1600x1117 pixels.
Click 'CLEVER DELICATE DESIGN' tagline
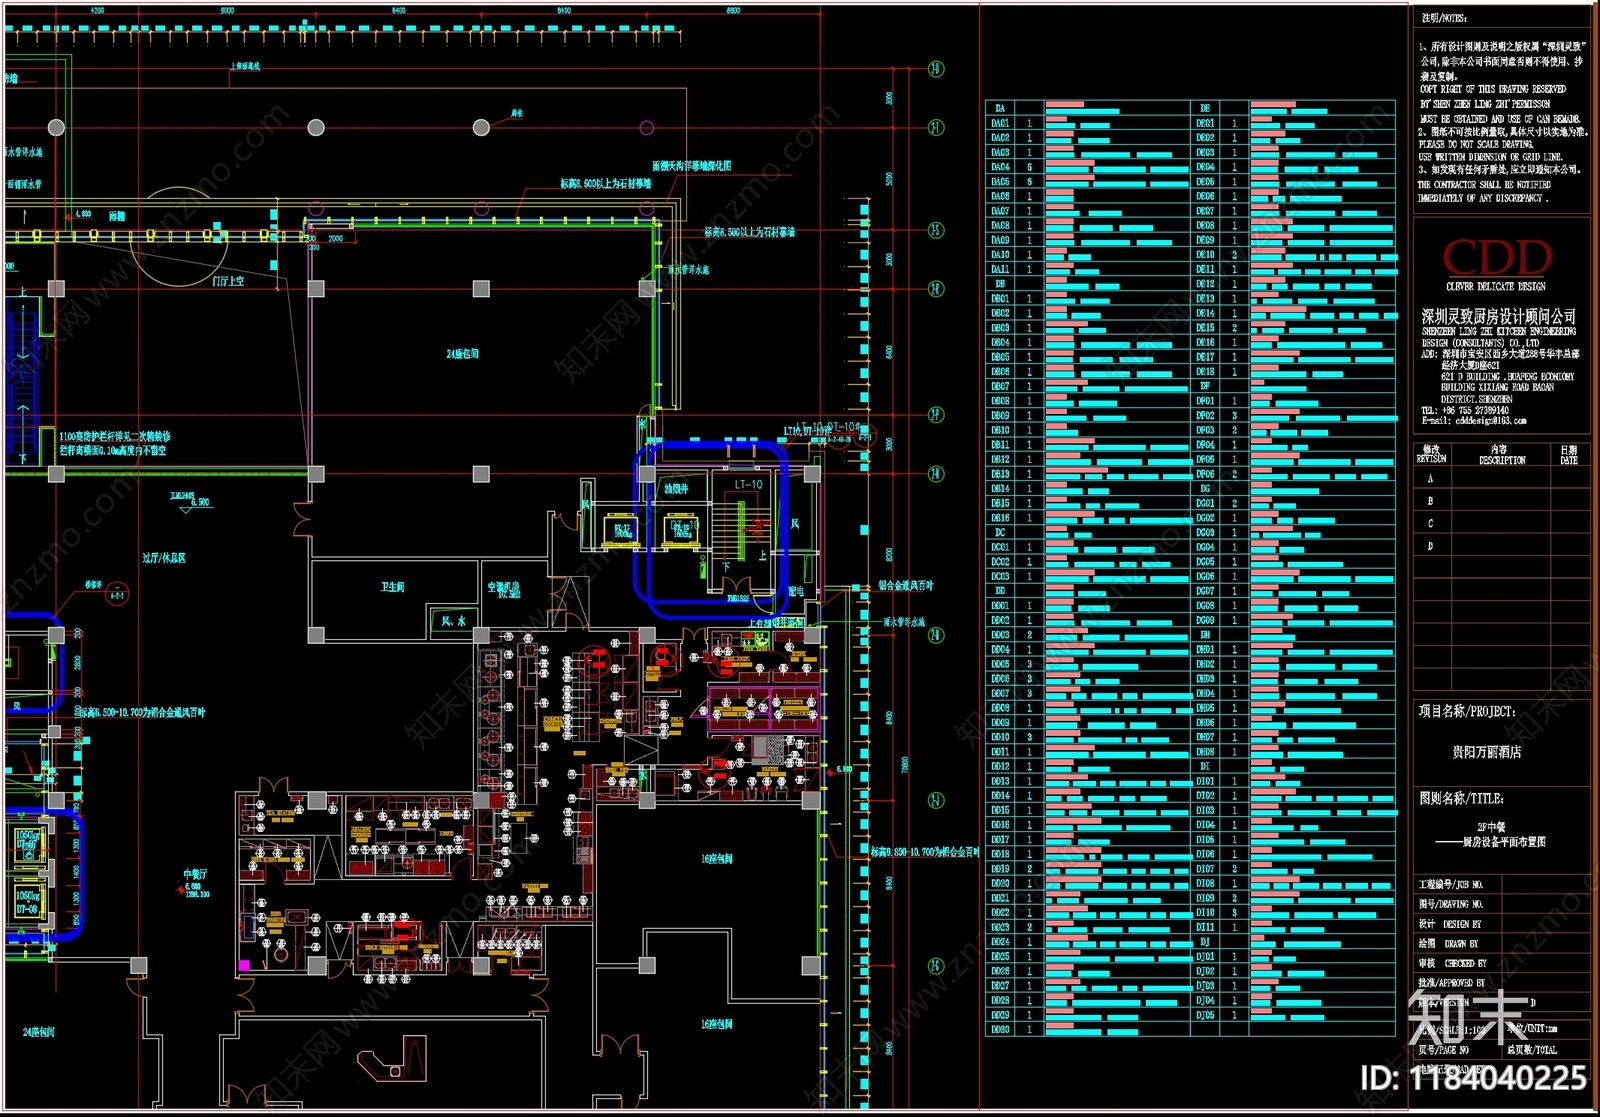[1496, 287]
